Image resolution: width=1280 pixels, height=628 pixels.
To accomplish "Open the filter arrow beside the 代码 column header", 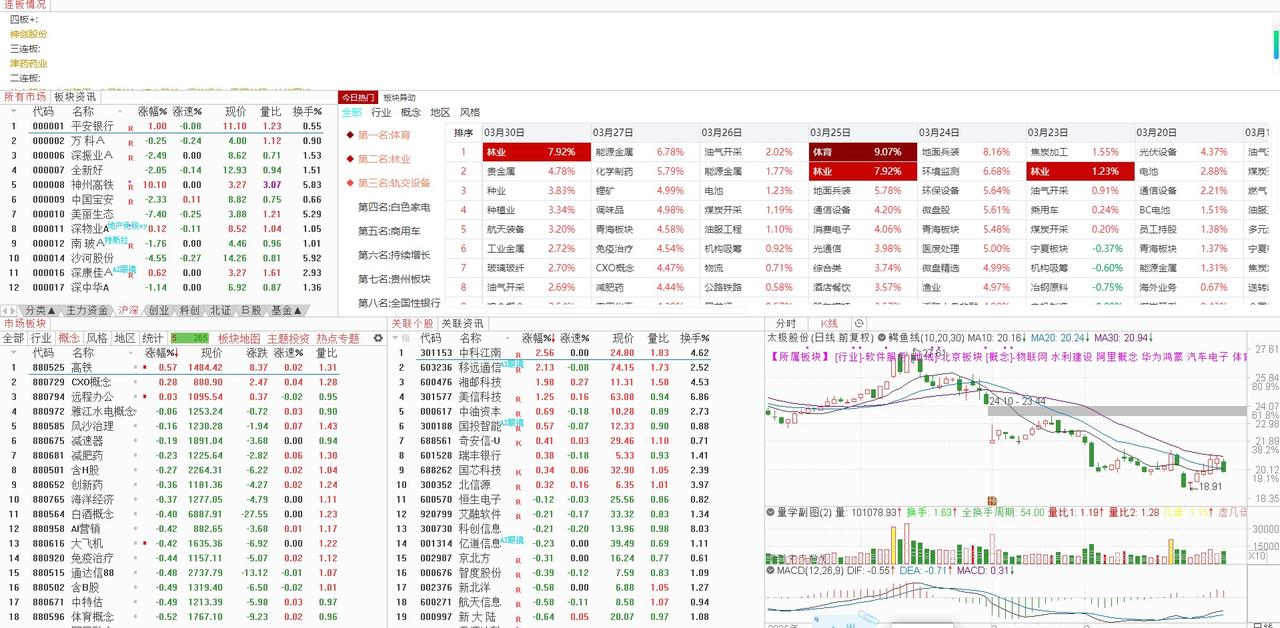I will click(13, 112).
